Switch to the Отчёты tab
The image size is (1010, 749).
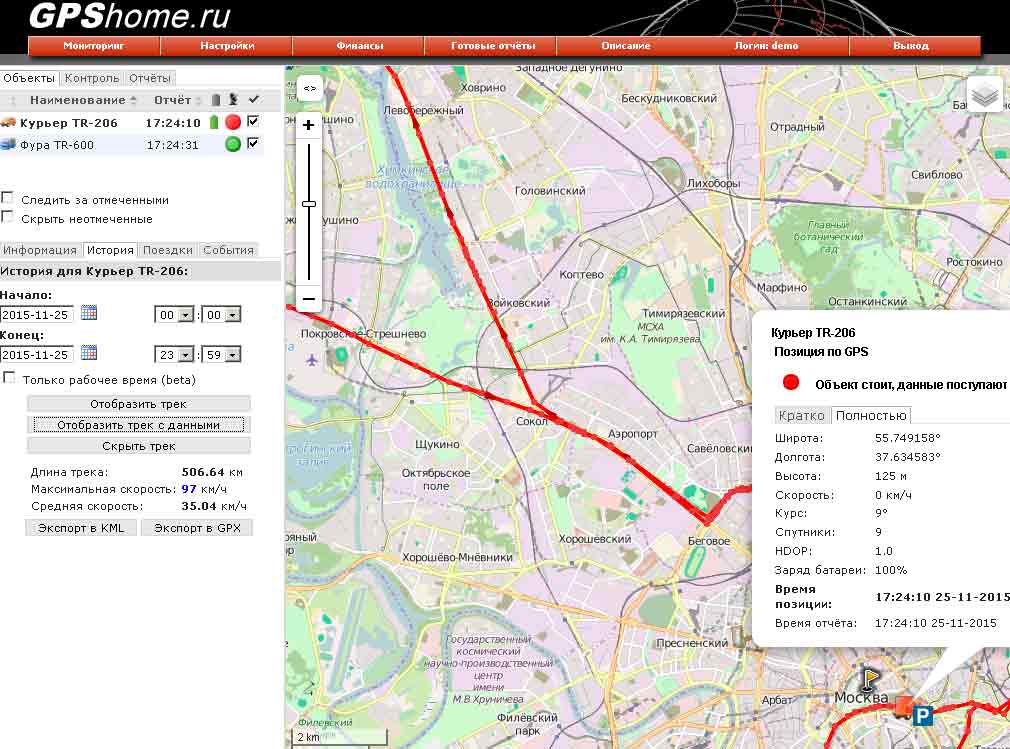149,78
